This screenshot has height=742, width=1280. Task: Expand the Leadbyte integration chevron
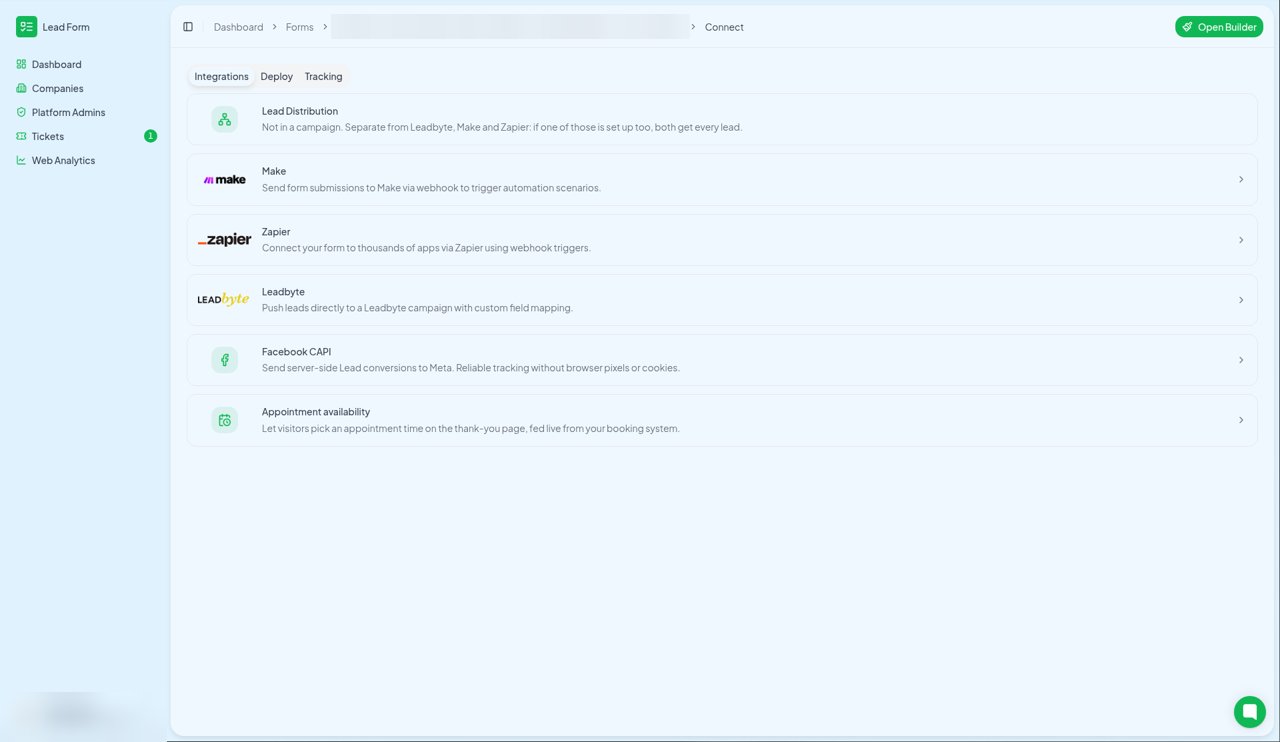(1241, 300)
